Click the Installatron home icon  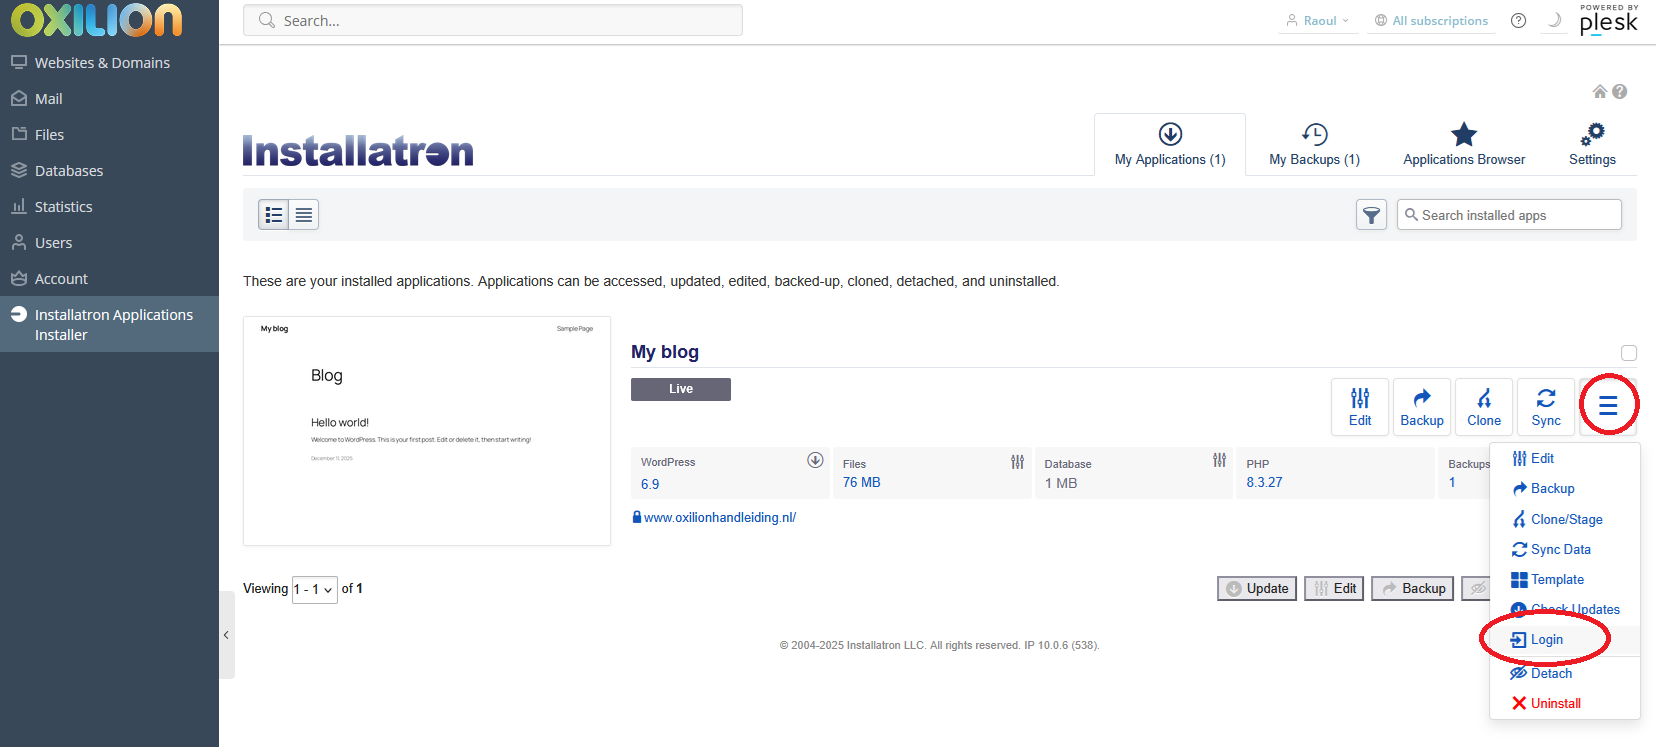1600,92
